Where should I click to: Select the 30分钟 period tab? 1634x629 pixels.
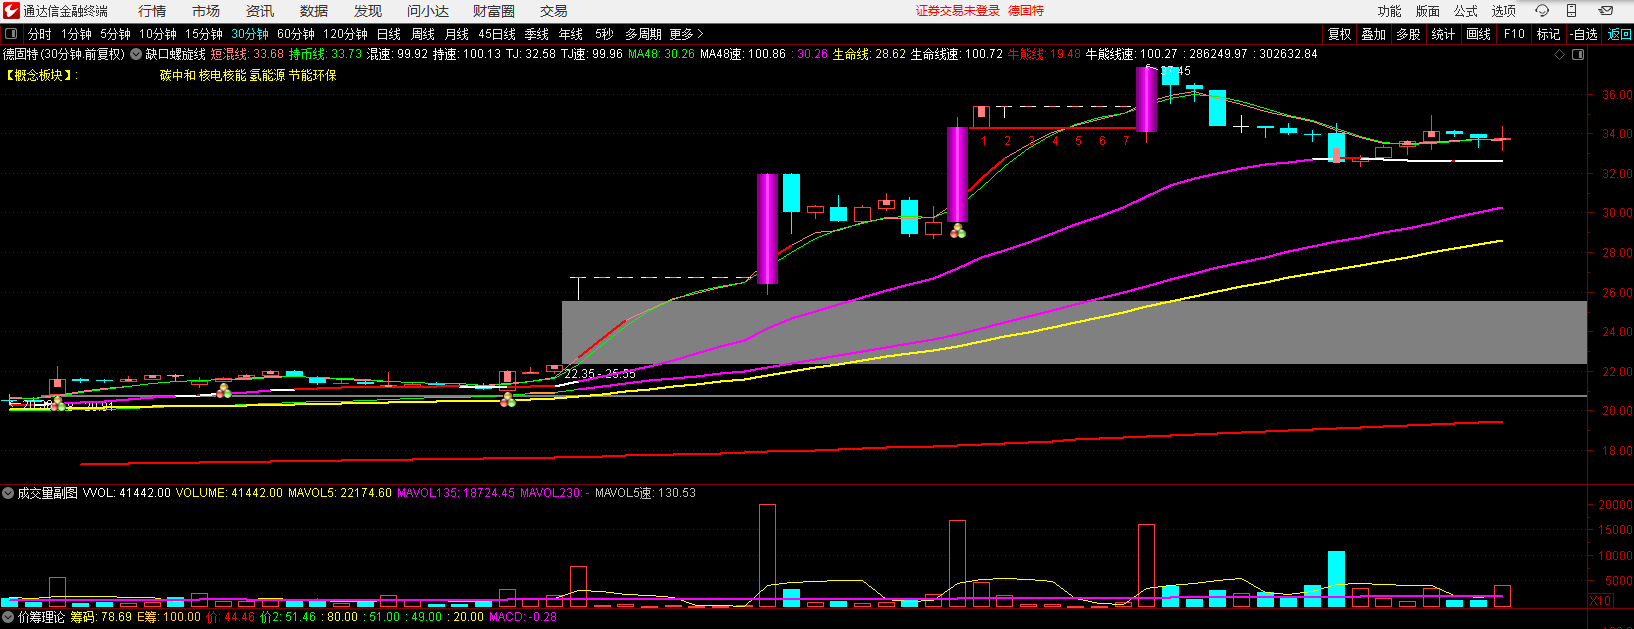[250, 34]
